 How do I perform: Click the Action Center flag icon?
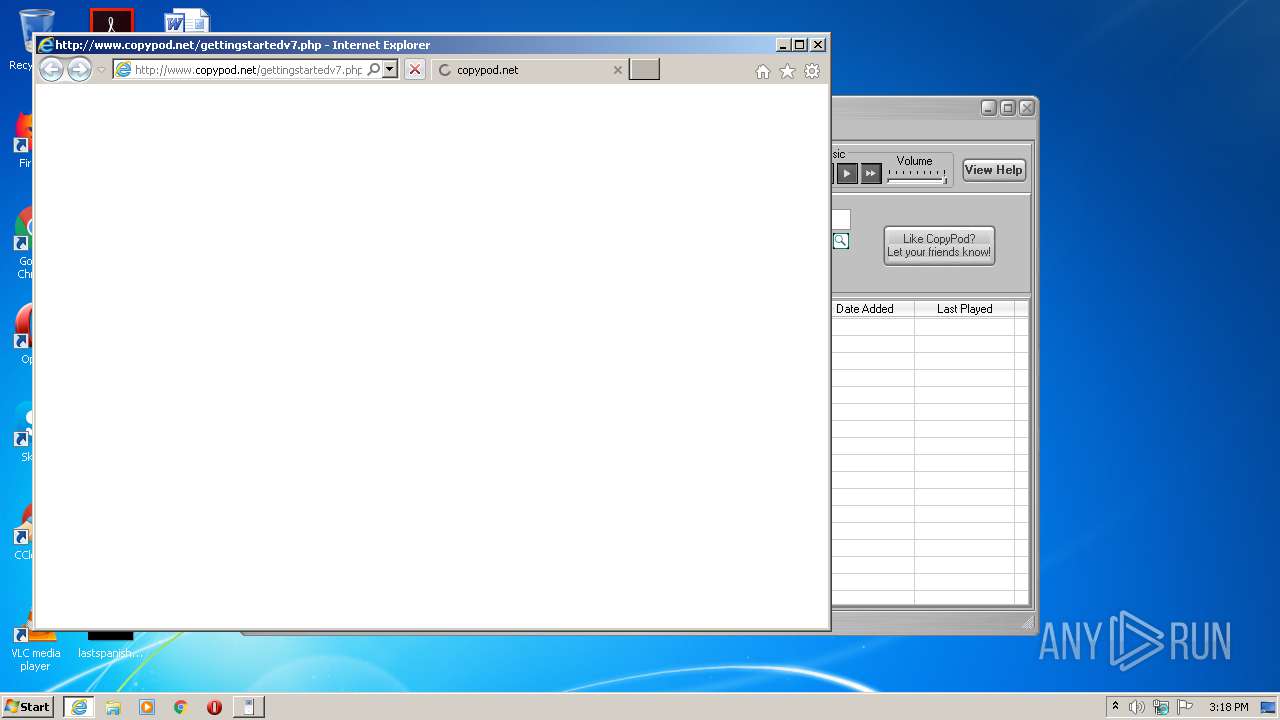(1185, 707)
